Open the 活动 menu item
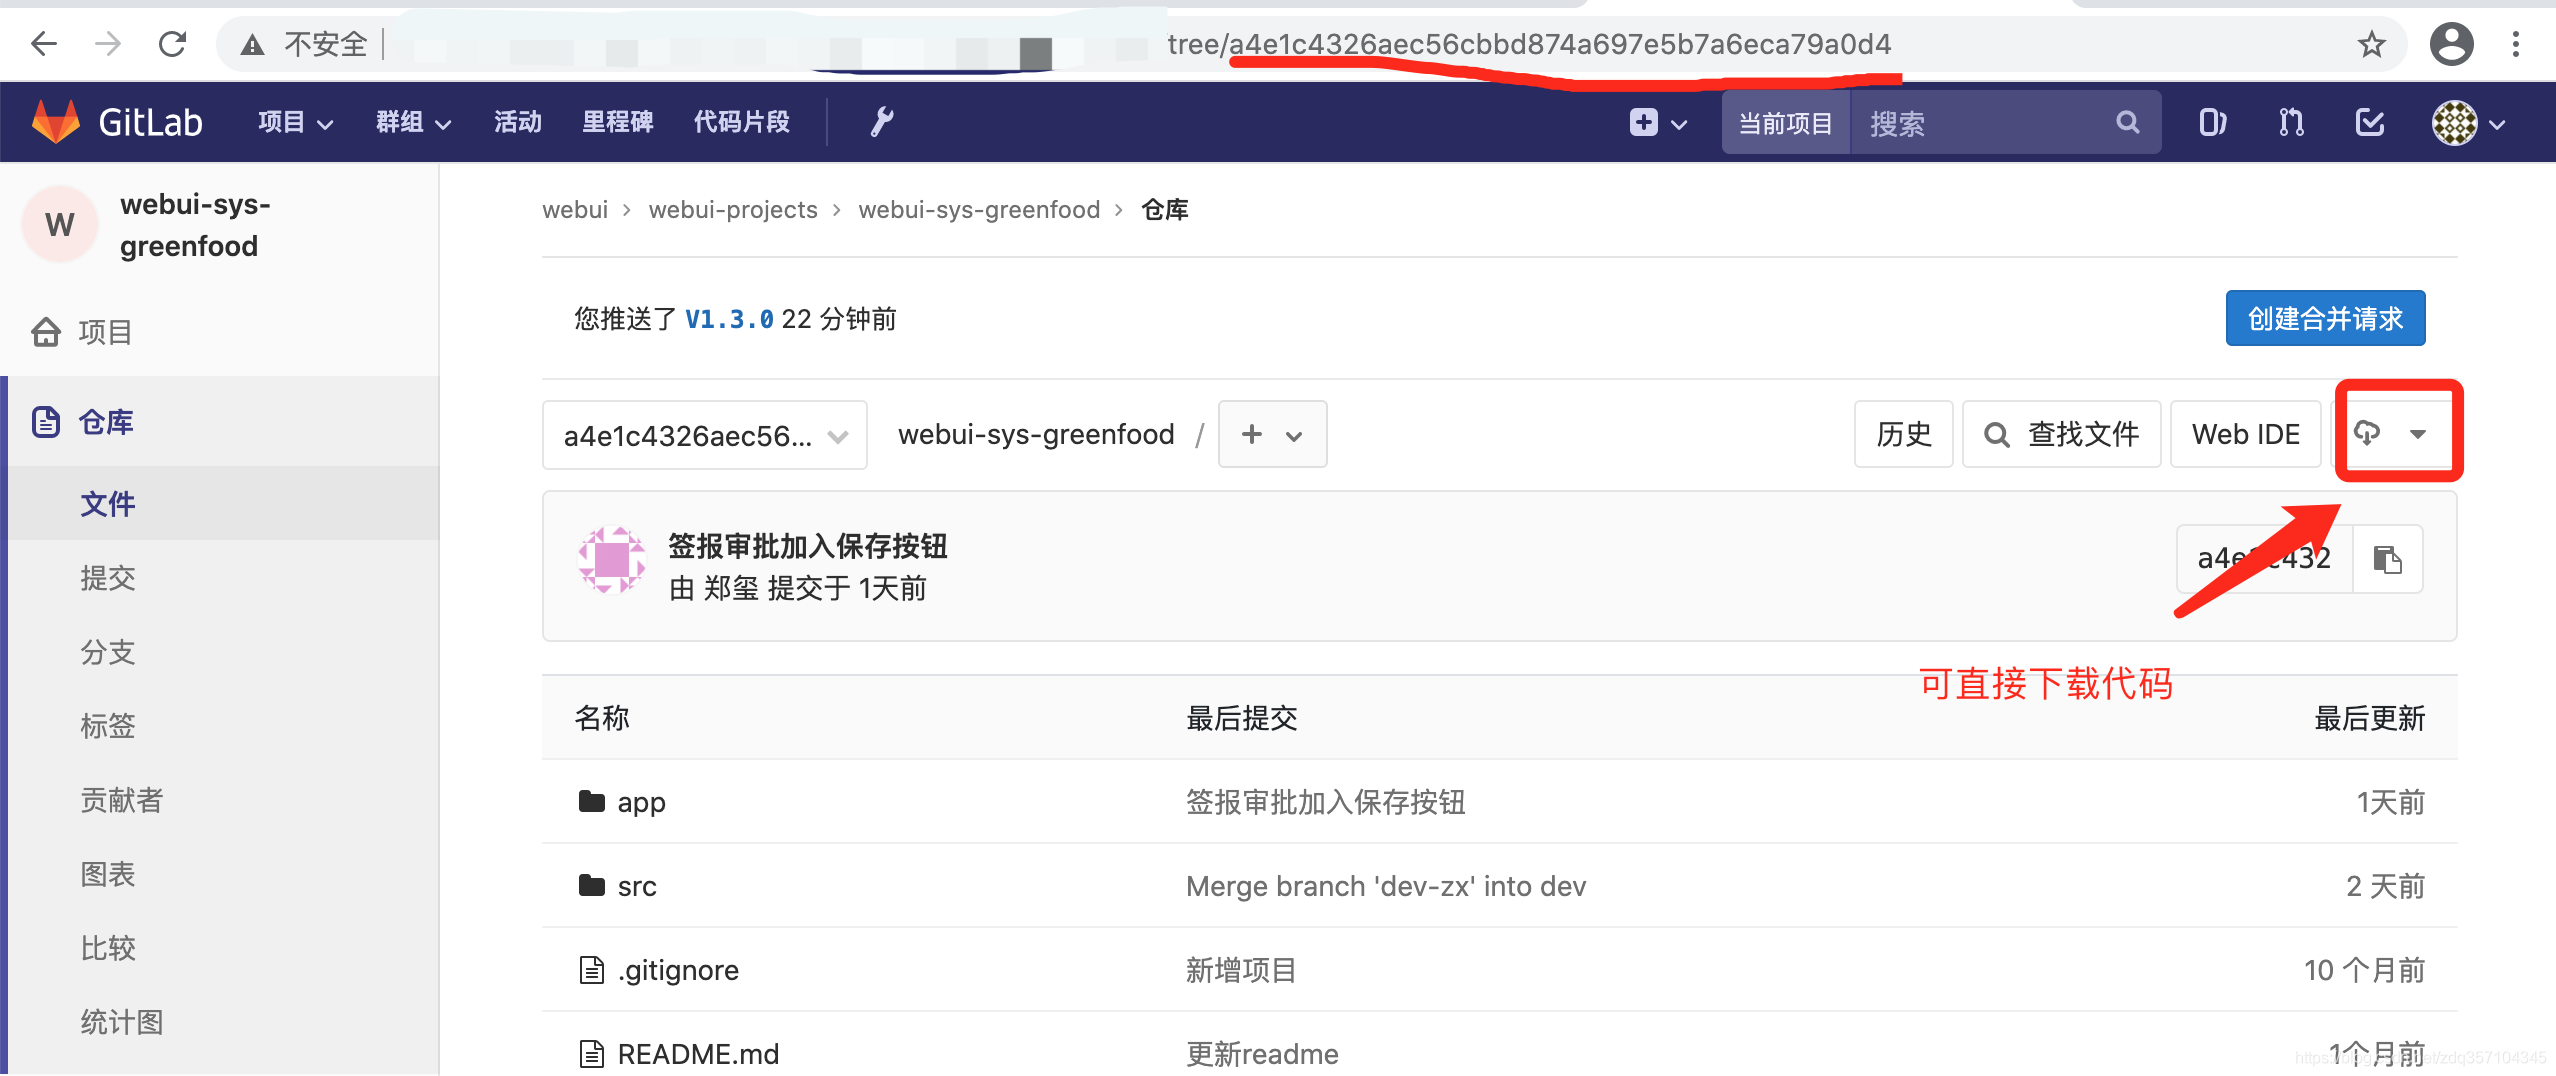Viewport: 2556px width, 1076px height. (517, 122)
